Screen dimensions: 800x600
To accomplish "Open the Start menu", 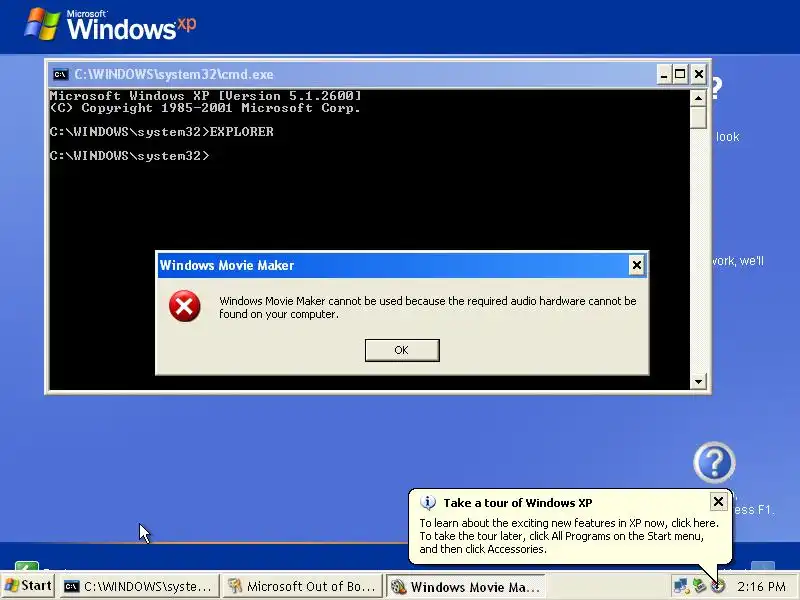I will 28,586.
